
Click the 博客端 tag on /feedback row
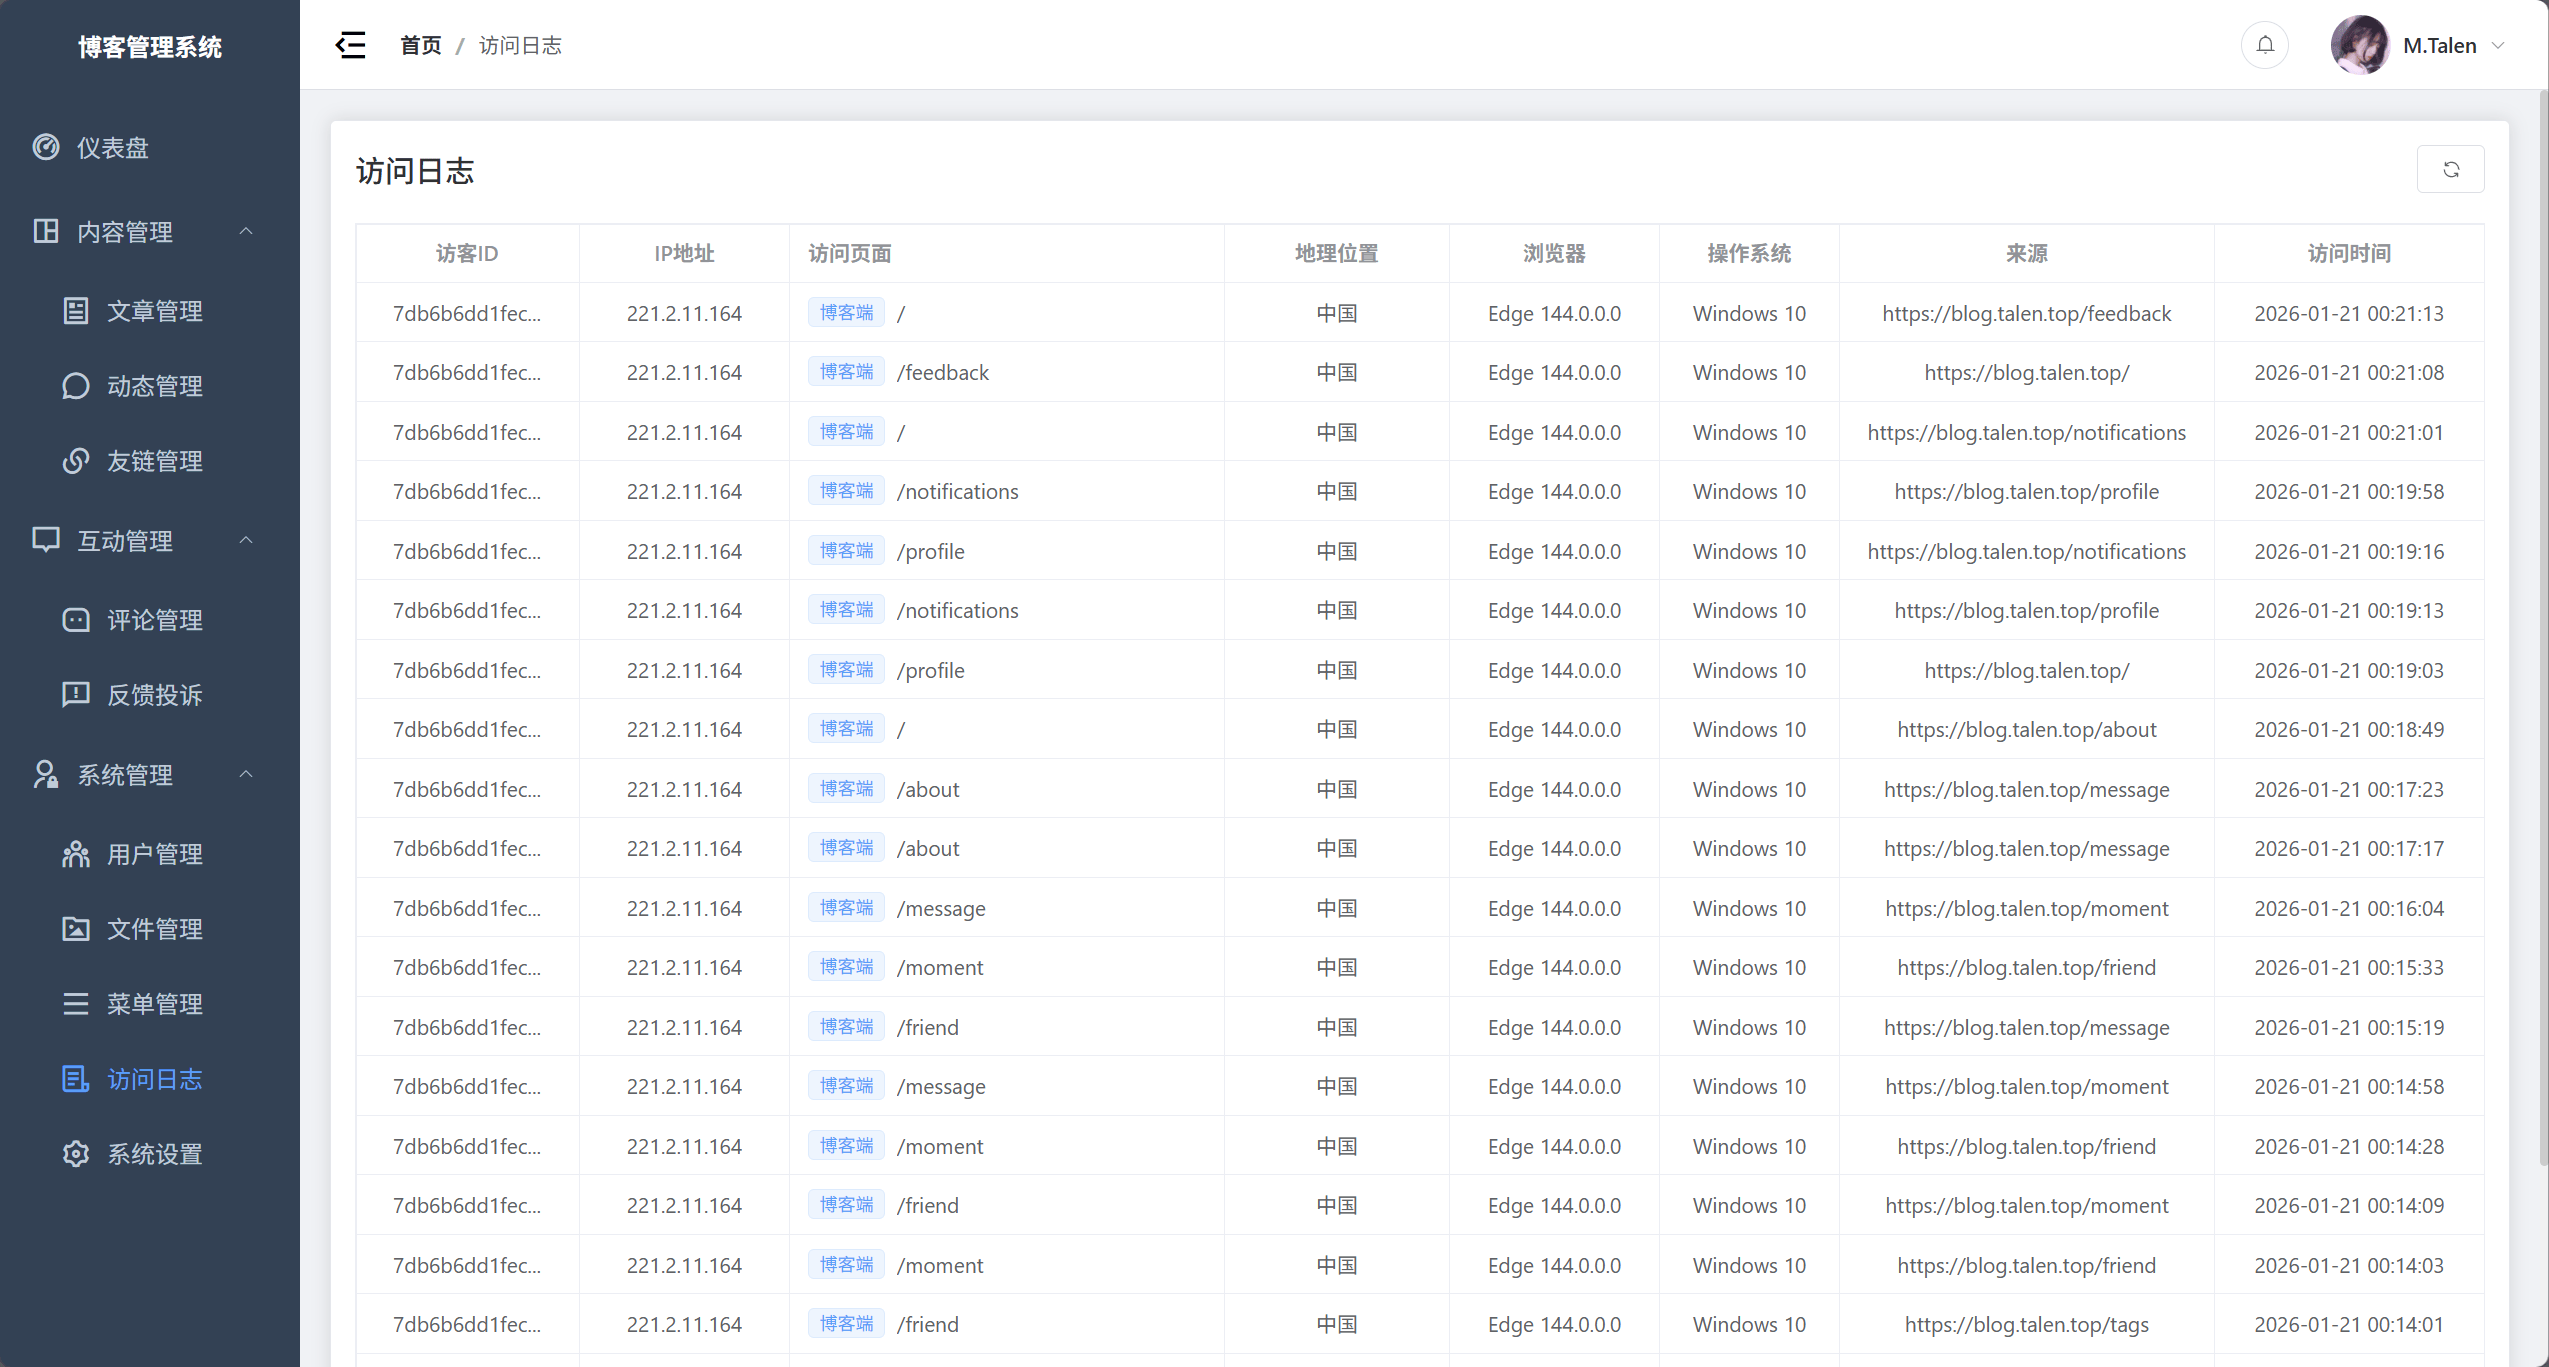point(846,372)
